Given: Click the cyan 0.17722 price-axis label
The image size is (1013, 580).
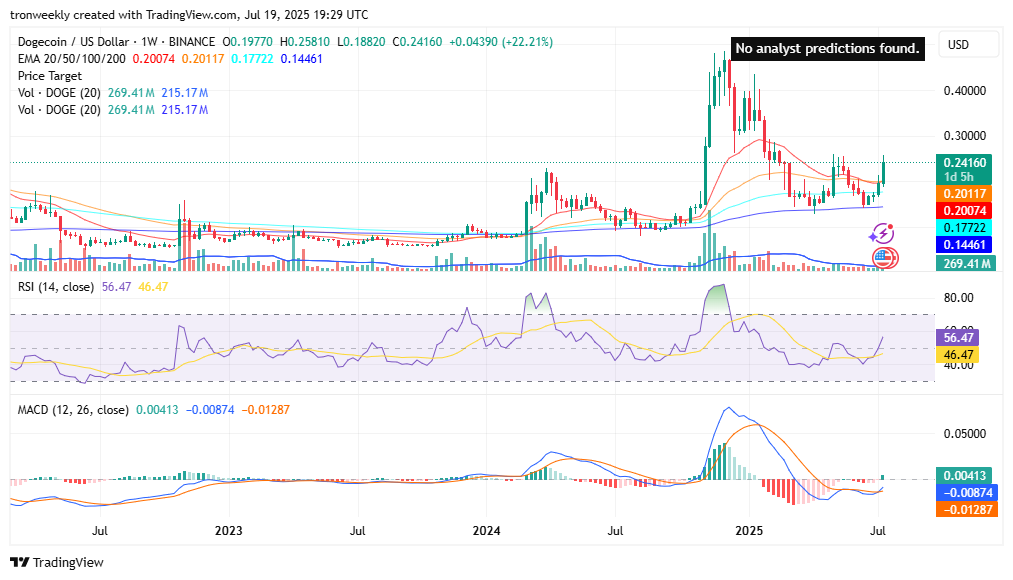Looking at the screenshot, I should 965,227.
